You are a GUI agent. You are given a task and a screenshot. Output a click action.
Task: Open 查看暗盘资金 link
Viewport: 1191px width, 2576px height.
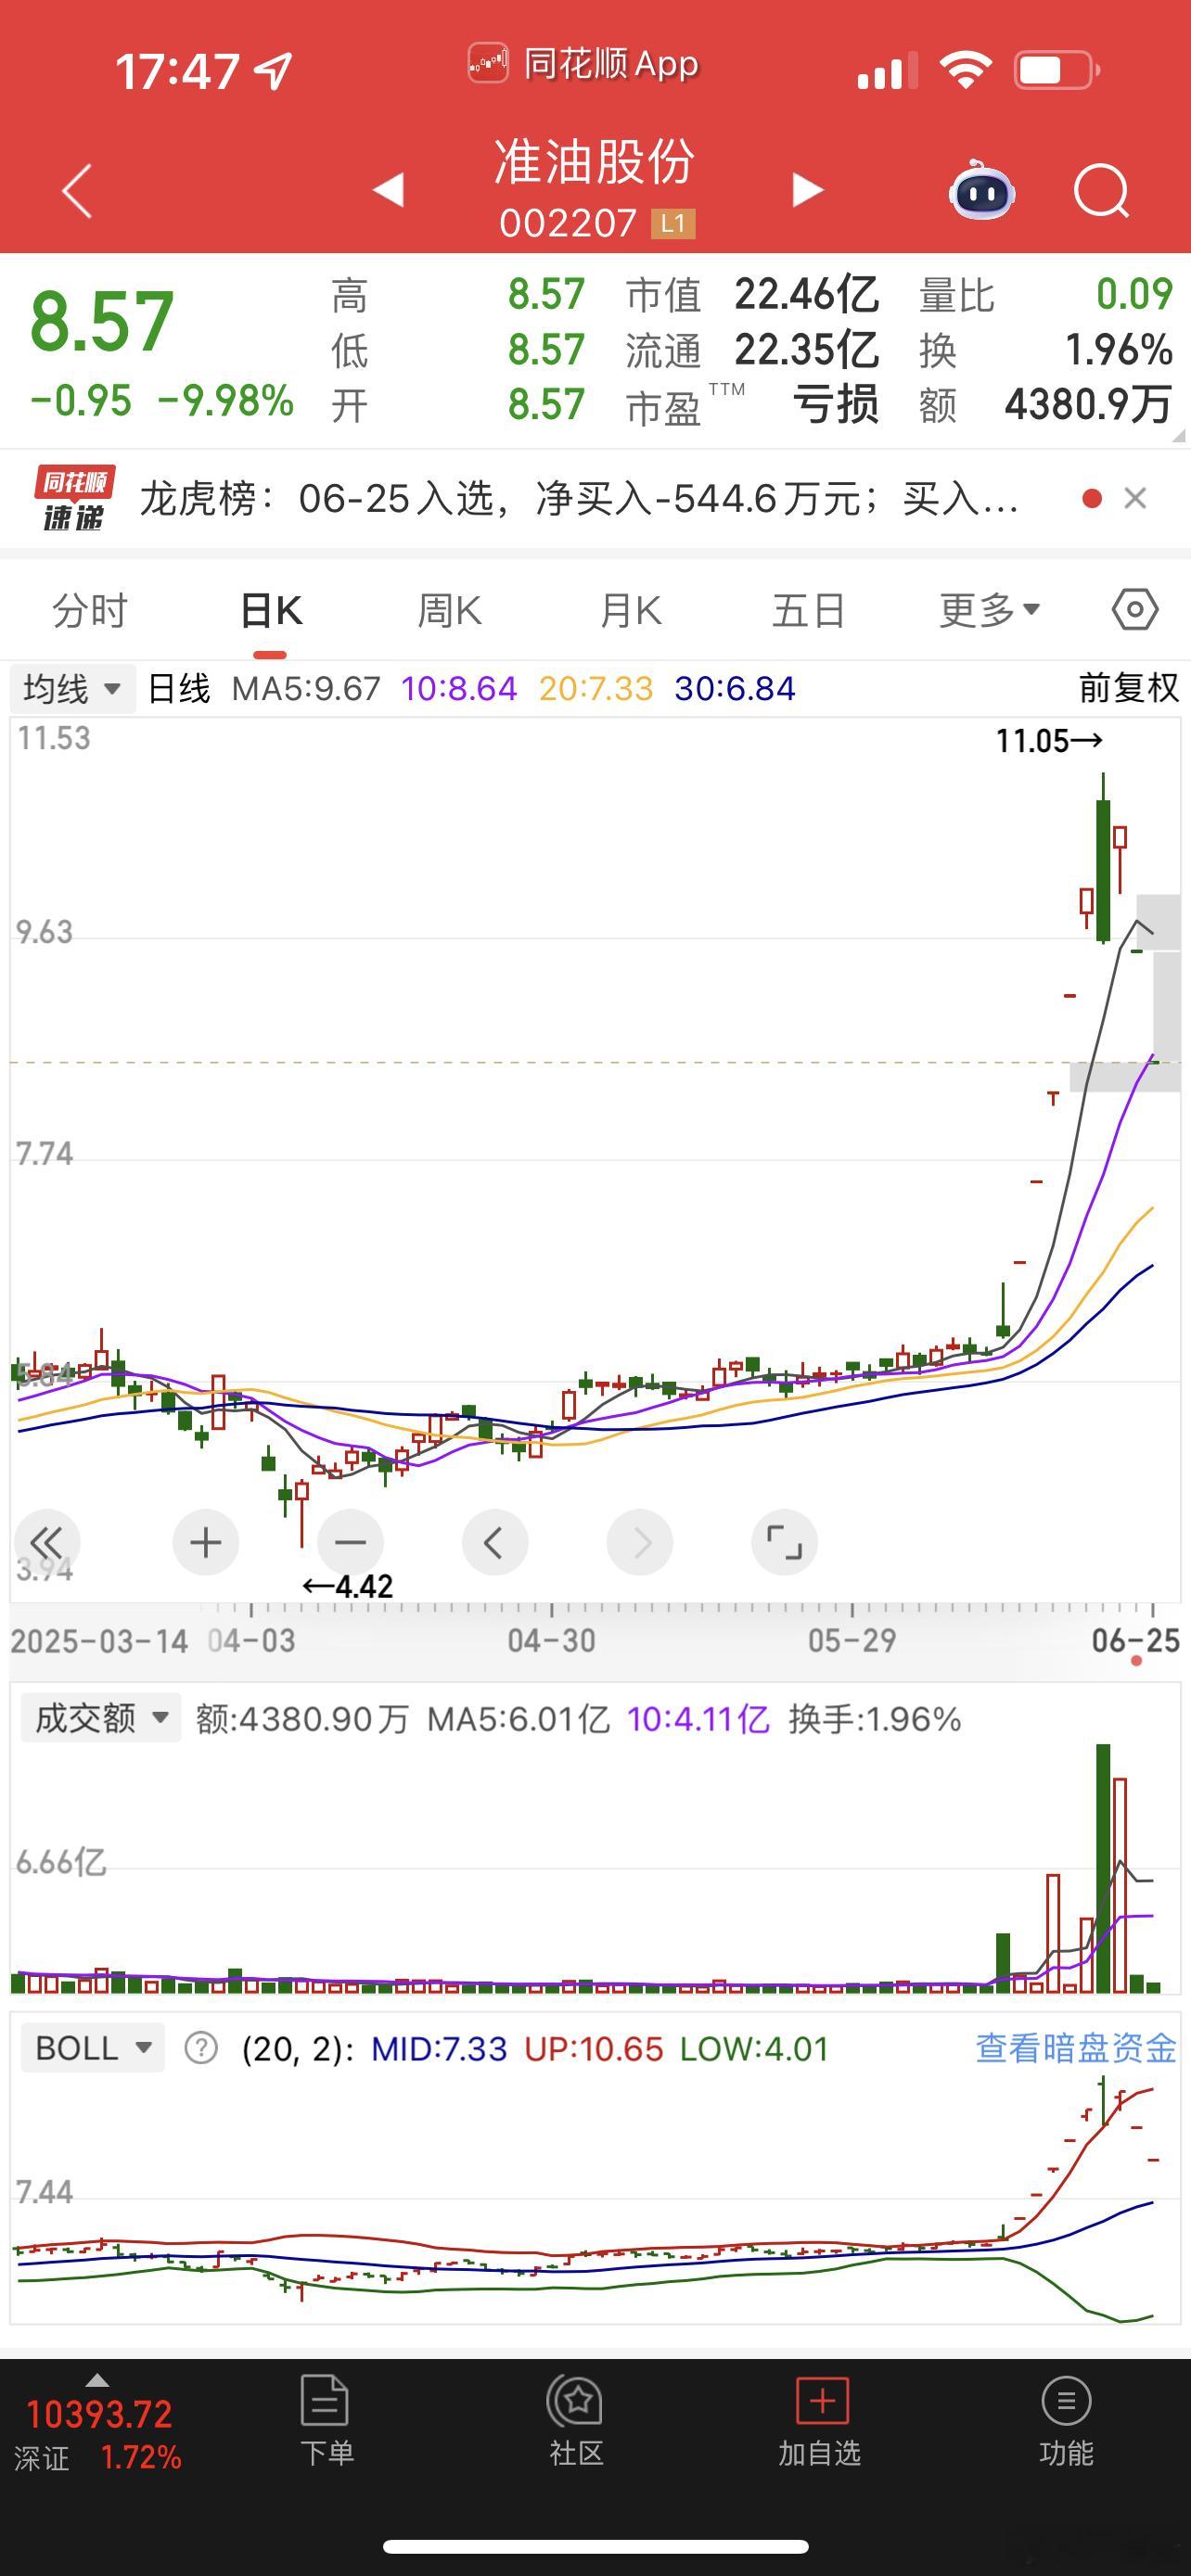click(1076, 2048)
